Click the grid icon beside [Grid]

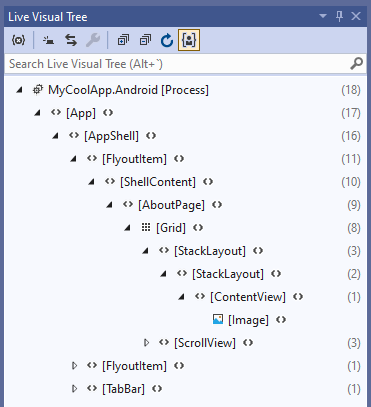pos(146,227)
